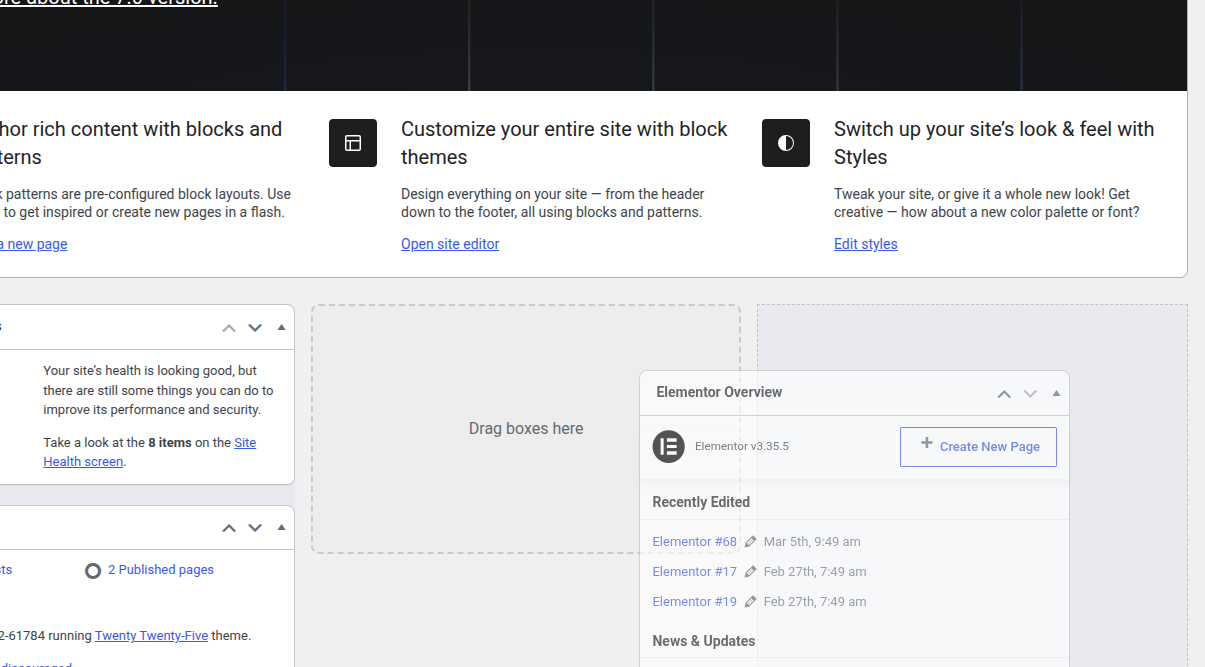Move the Site Health widget down
1205x667 pixels.
click(255, 328)
